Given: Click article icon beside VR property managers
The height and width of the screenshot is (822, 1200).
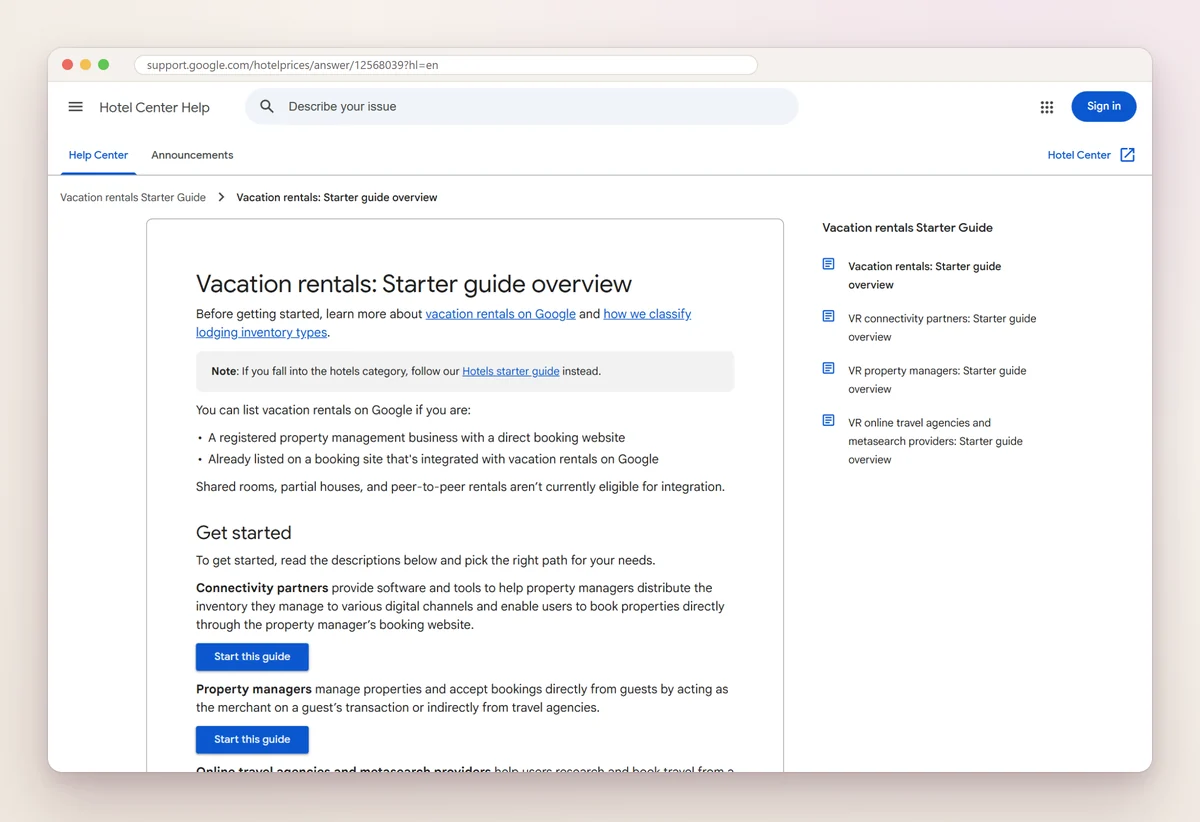Looking at the screenshot, I should (x=828, y=368).
